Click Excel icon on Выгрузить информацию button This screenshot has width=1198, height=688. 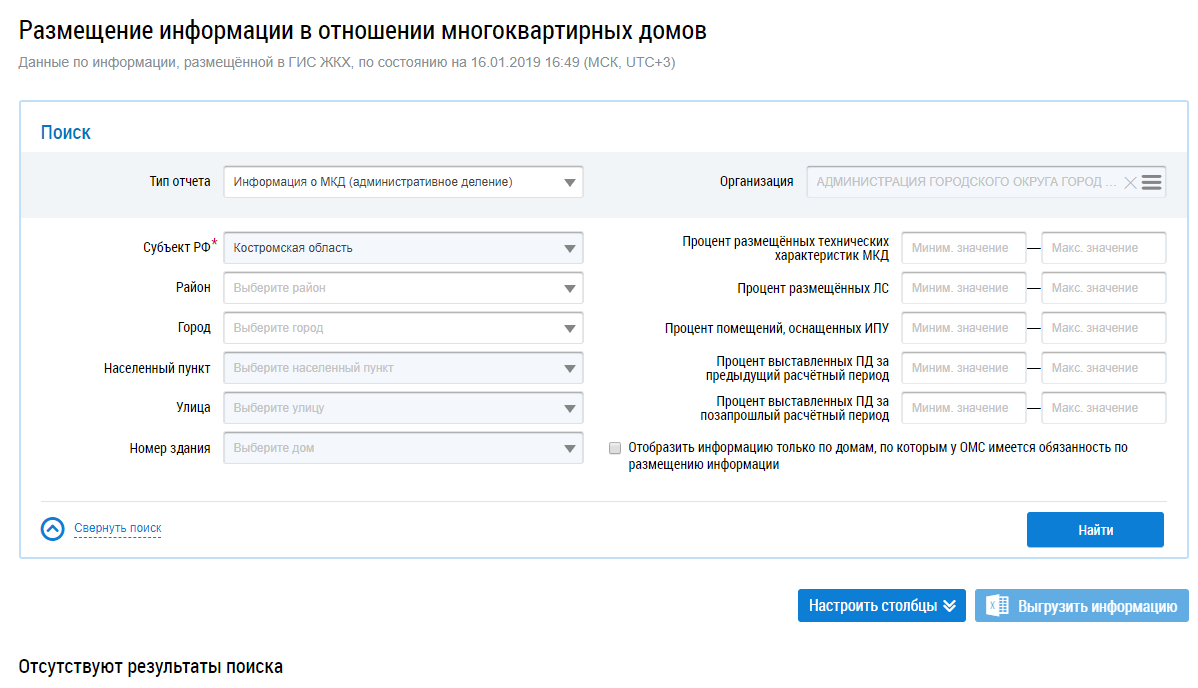tap(997, 606)
